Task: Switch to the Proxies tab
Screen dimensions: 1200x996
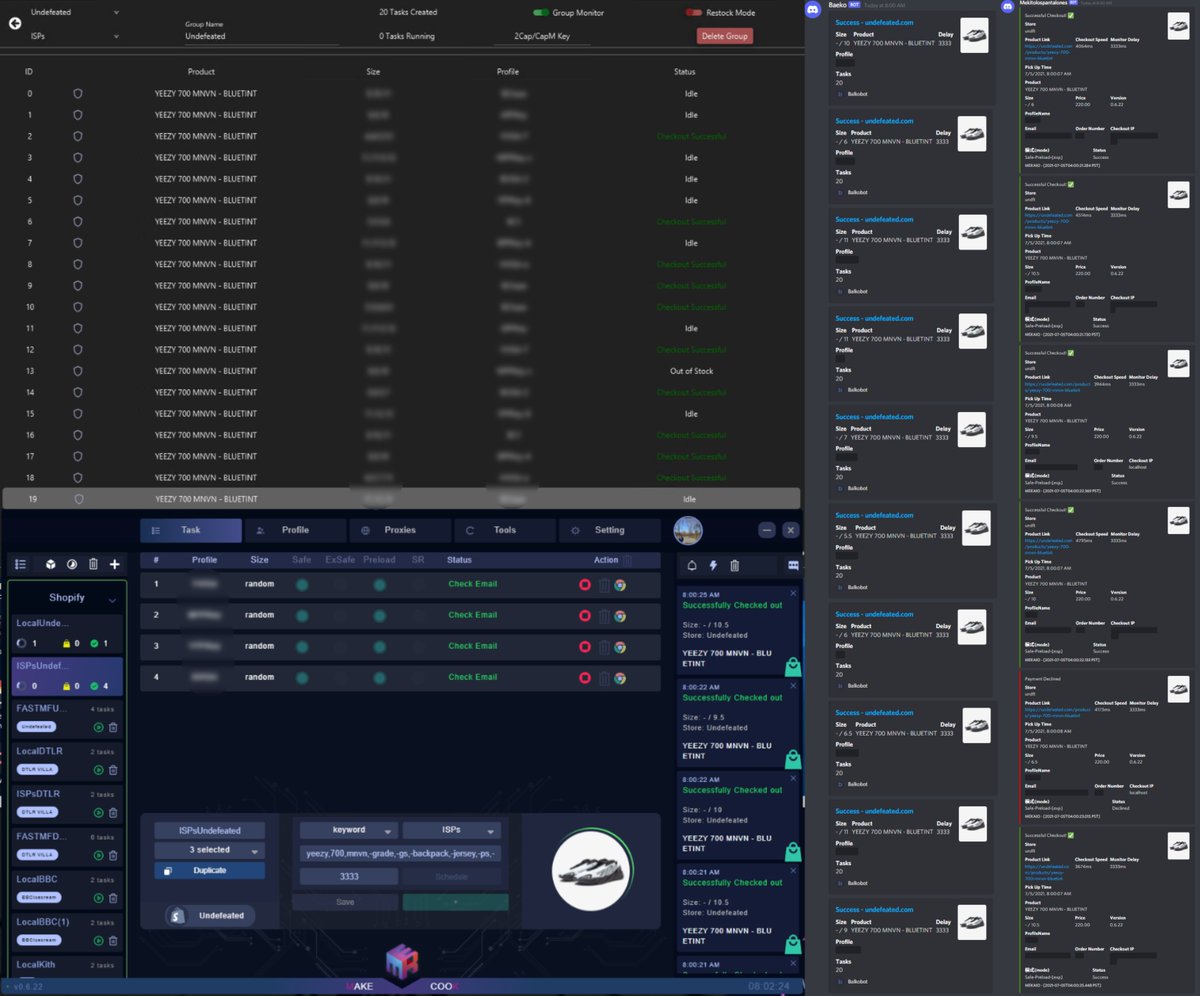Action: pos(400,530)
